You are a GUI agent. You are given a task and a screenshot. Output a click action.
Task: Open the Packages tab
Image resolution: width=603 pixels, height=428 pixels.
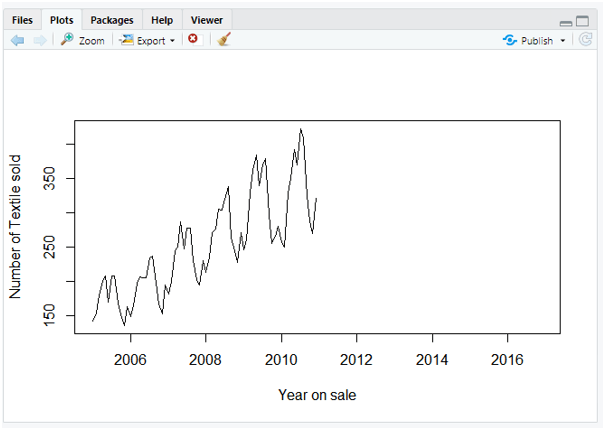pos(111,20)
